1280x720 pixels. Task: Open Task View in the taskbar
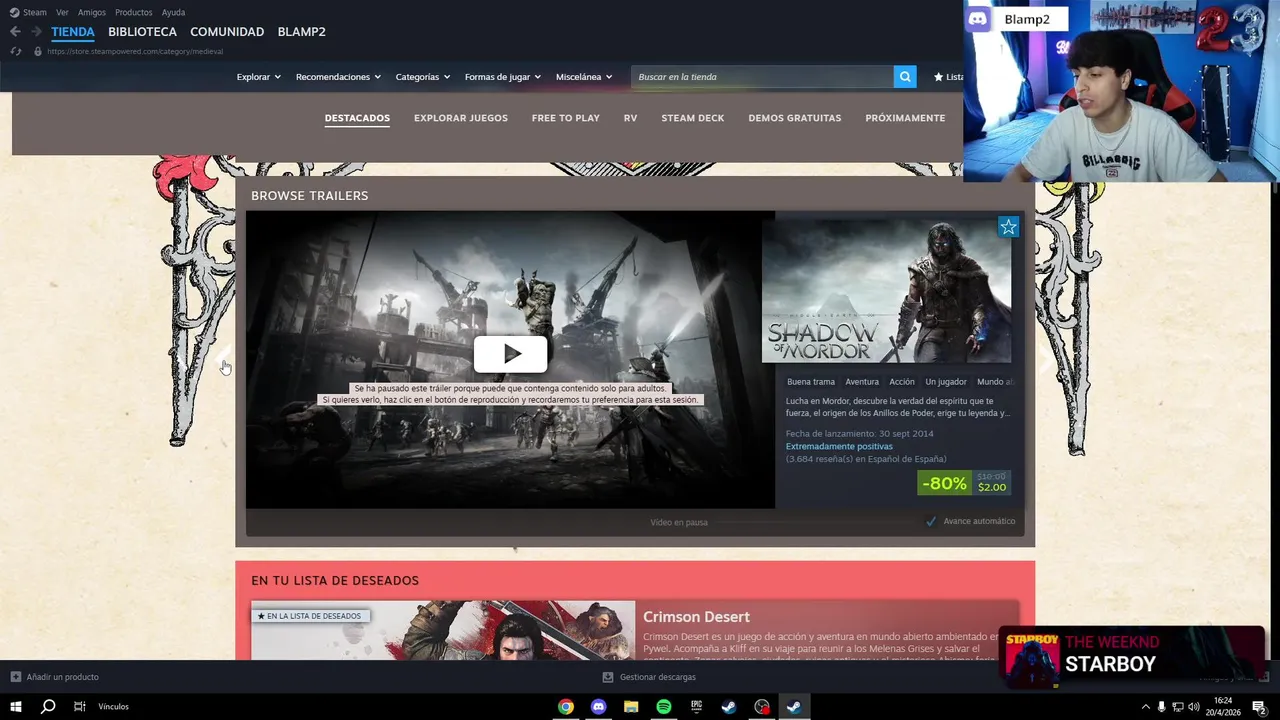click(79, 706)
